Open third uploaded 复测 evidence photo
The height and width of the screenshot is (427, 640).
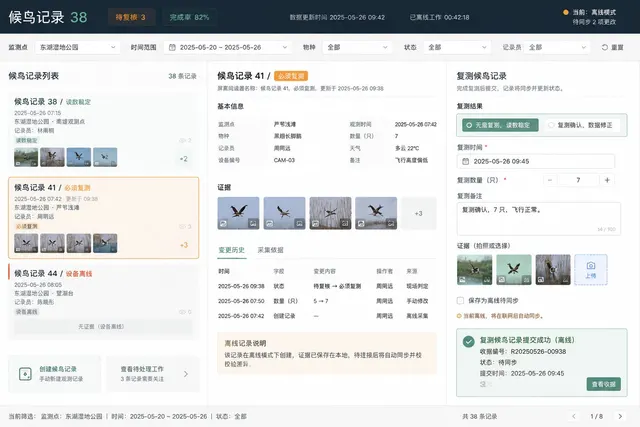[553, 269]
